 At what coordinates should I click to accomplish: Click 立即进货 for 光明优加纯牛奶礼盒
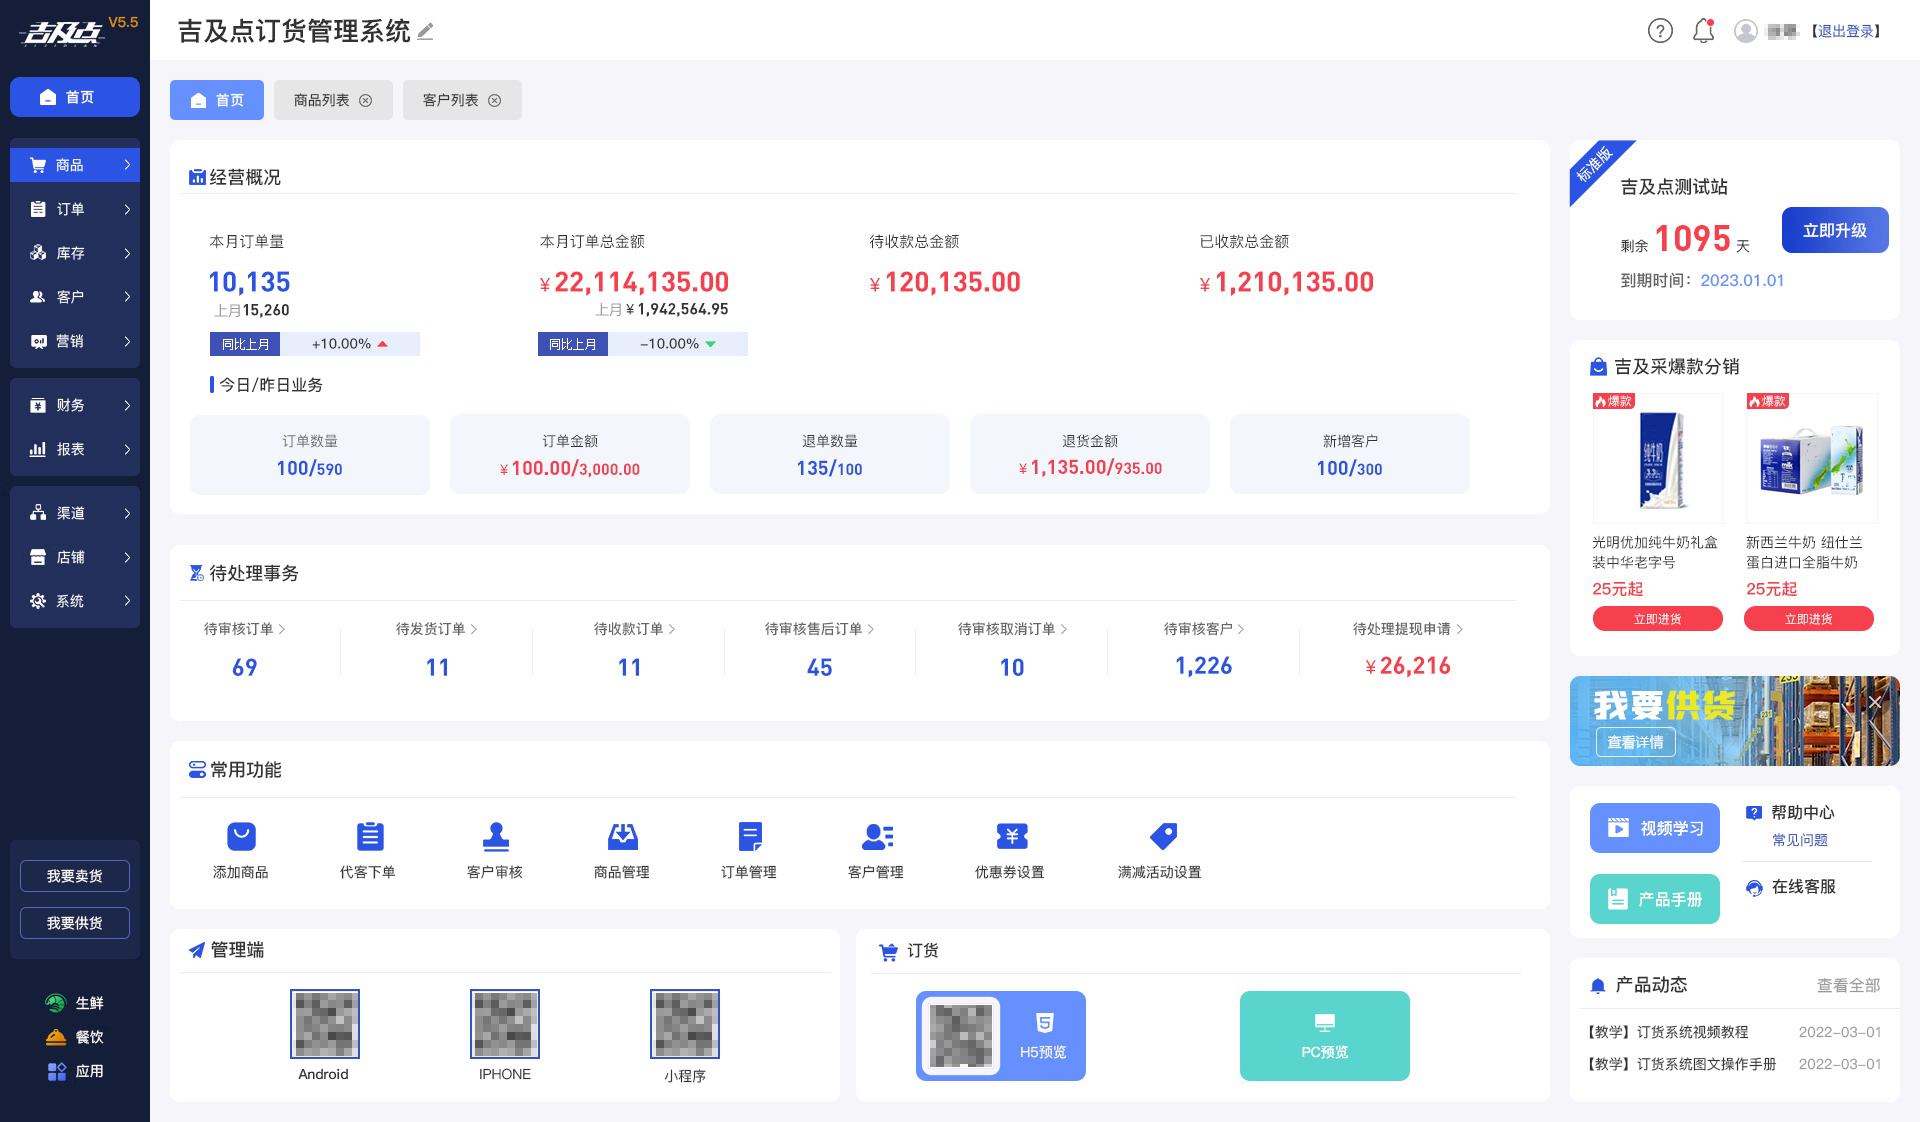click(1658, 619)
